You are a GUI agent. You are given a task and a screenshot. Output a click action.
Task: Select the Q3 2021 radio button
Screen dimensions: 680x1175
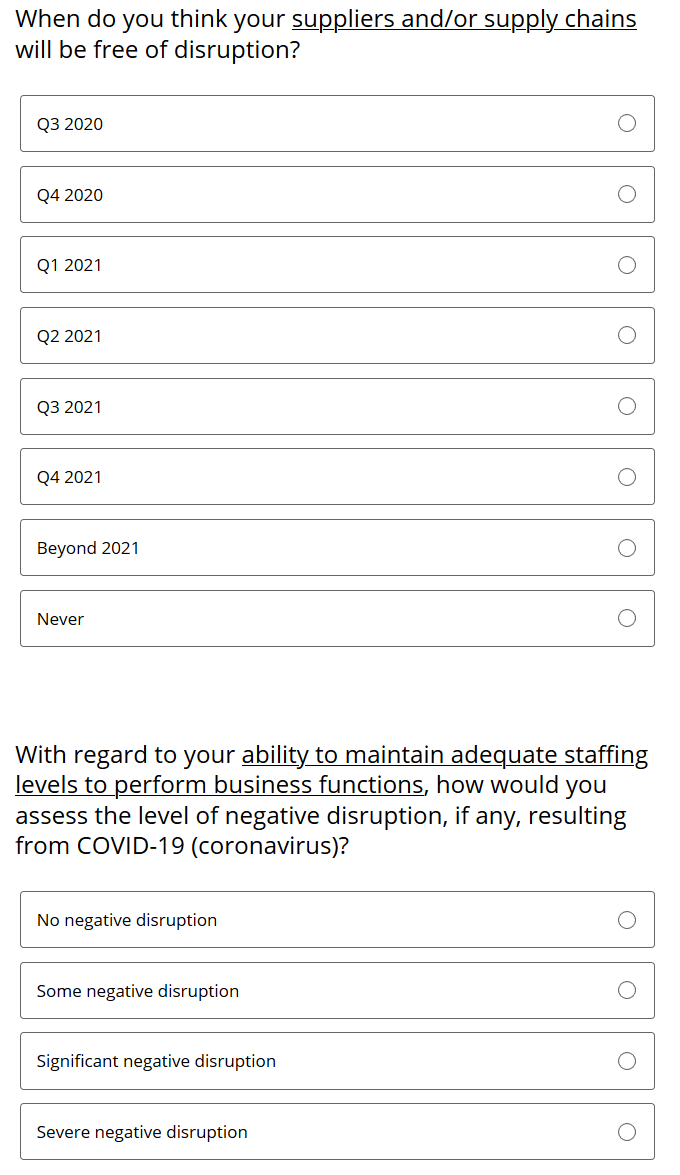(627, 406)
